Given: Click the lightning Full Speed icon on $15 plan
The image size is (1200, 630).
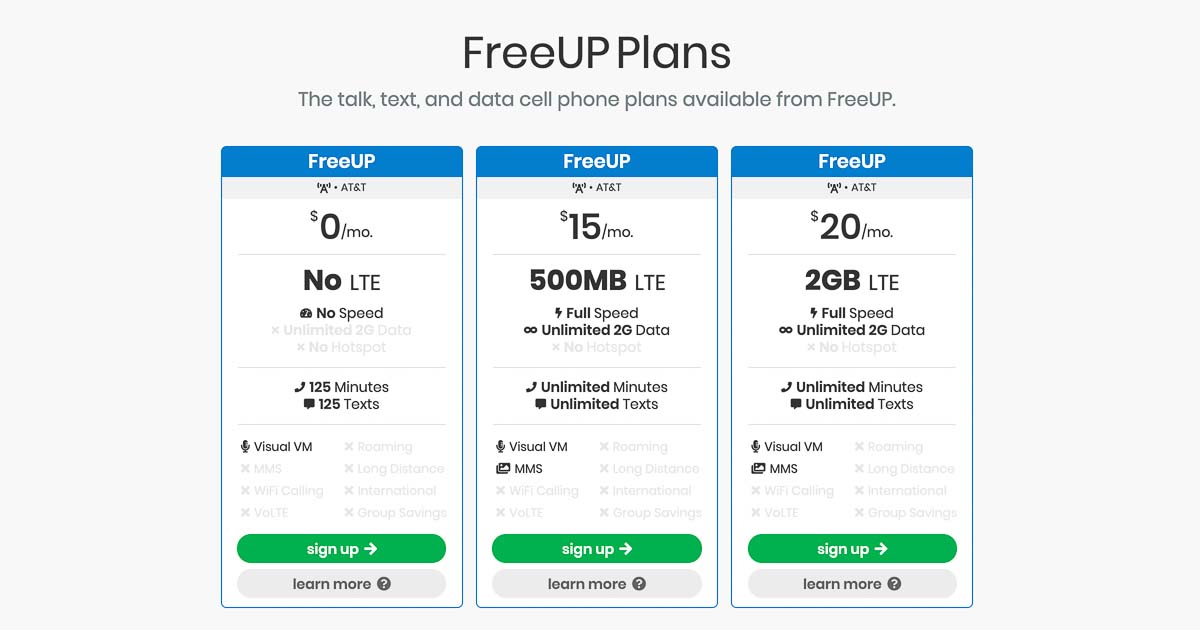Looking at the screenshot, I should 561,312.
